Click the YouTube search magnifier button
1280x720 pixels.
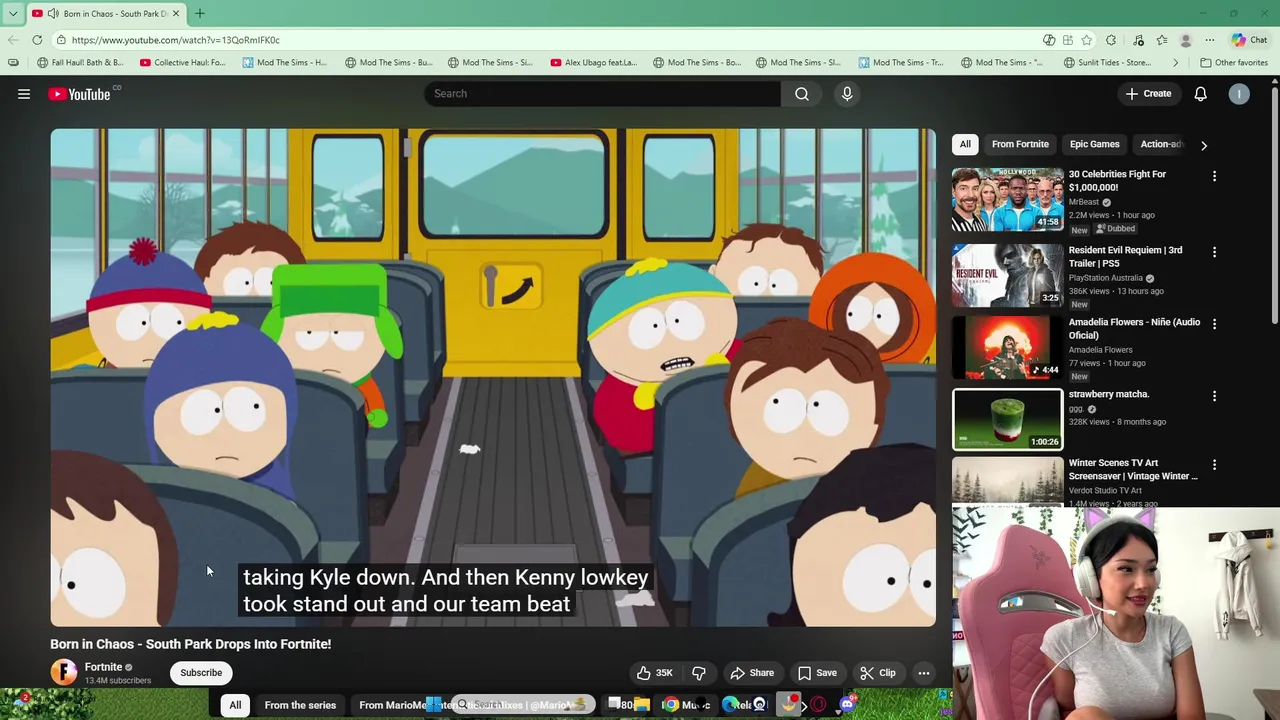point(802,94)
